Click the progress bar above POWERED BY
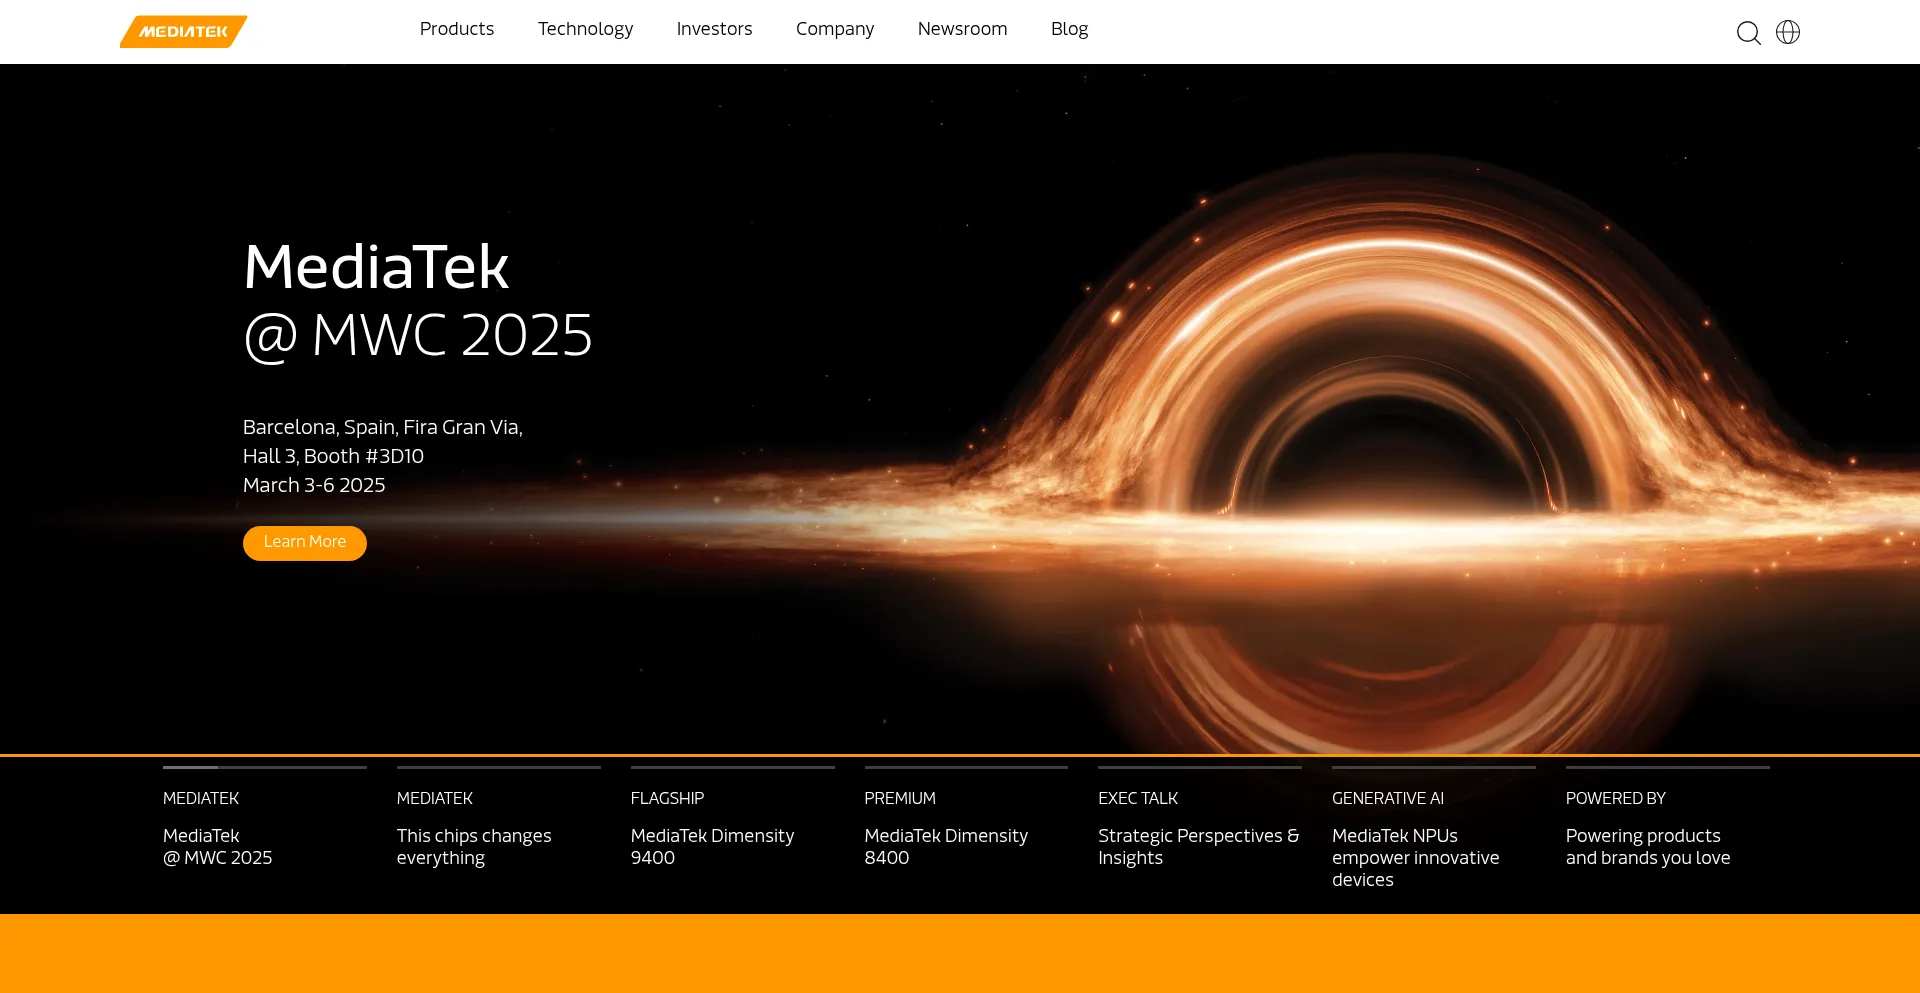 click(1668, 767)
